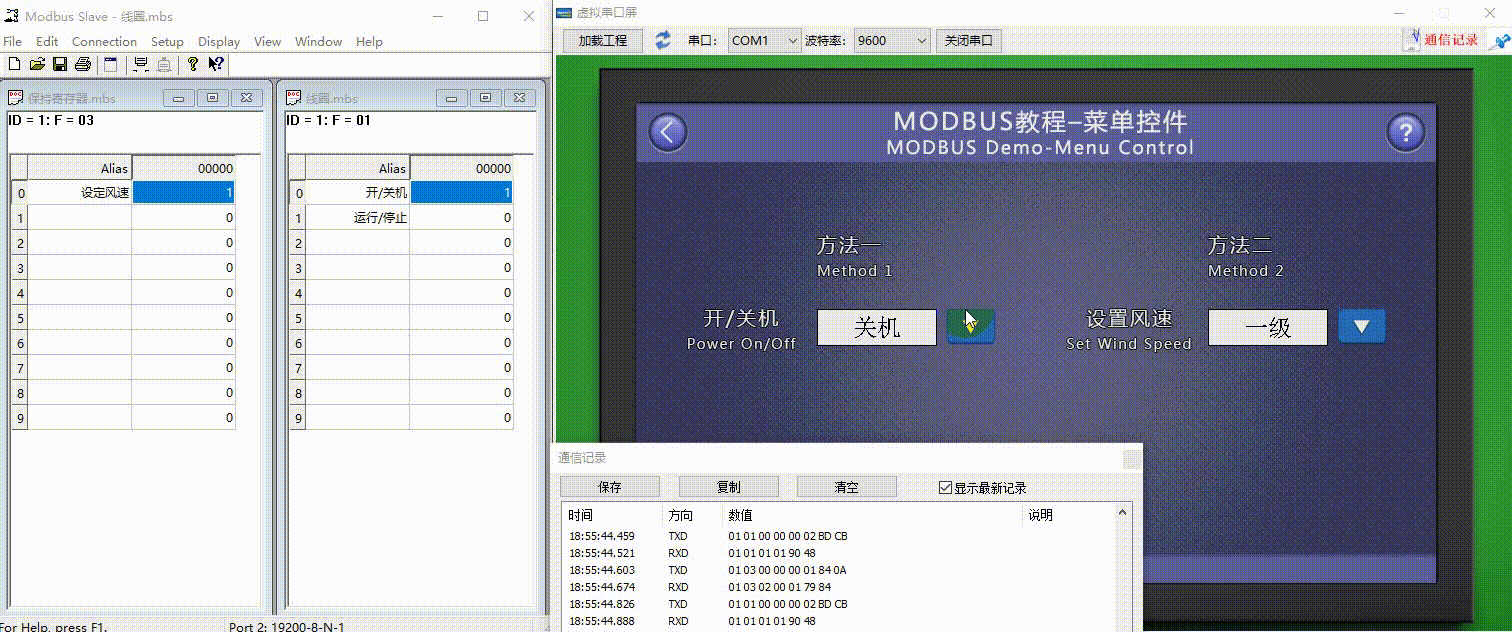Open the View menu
1512x632 pixels.
267,42
